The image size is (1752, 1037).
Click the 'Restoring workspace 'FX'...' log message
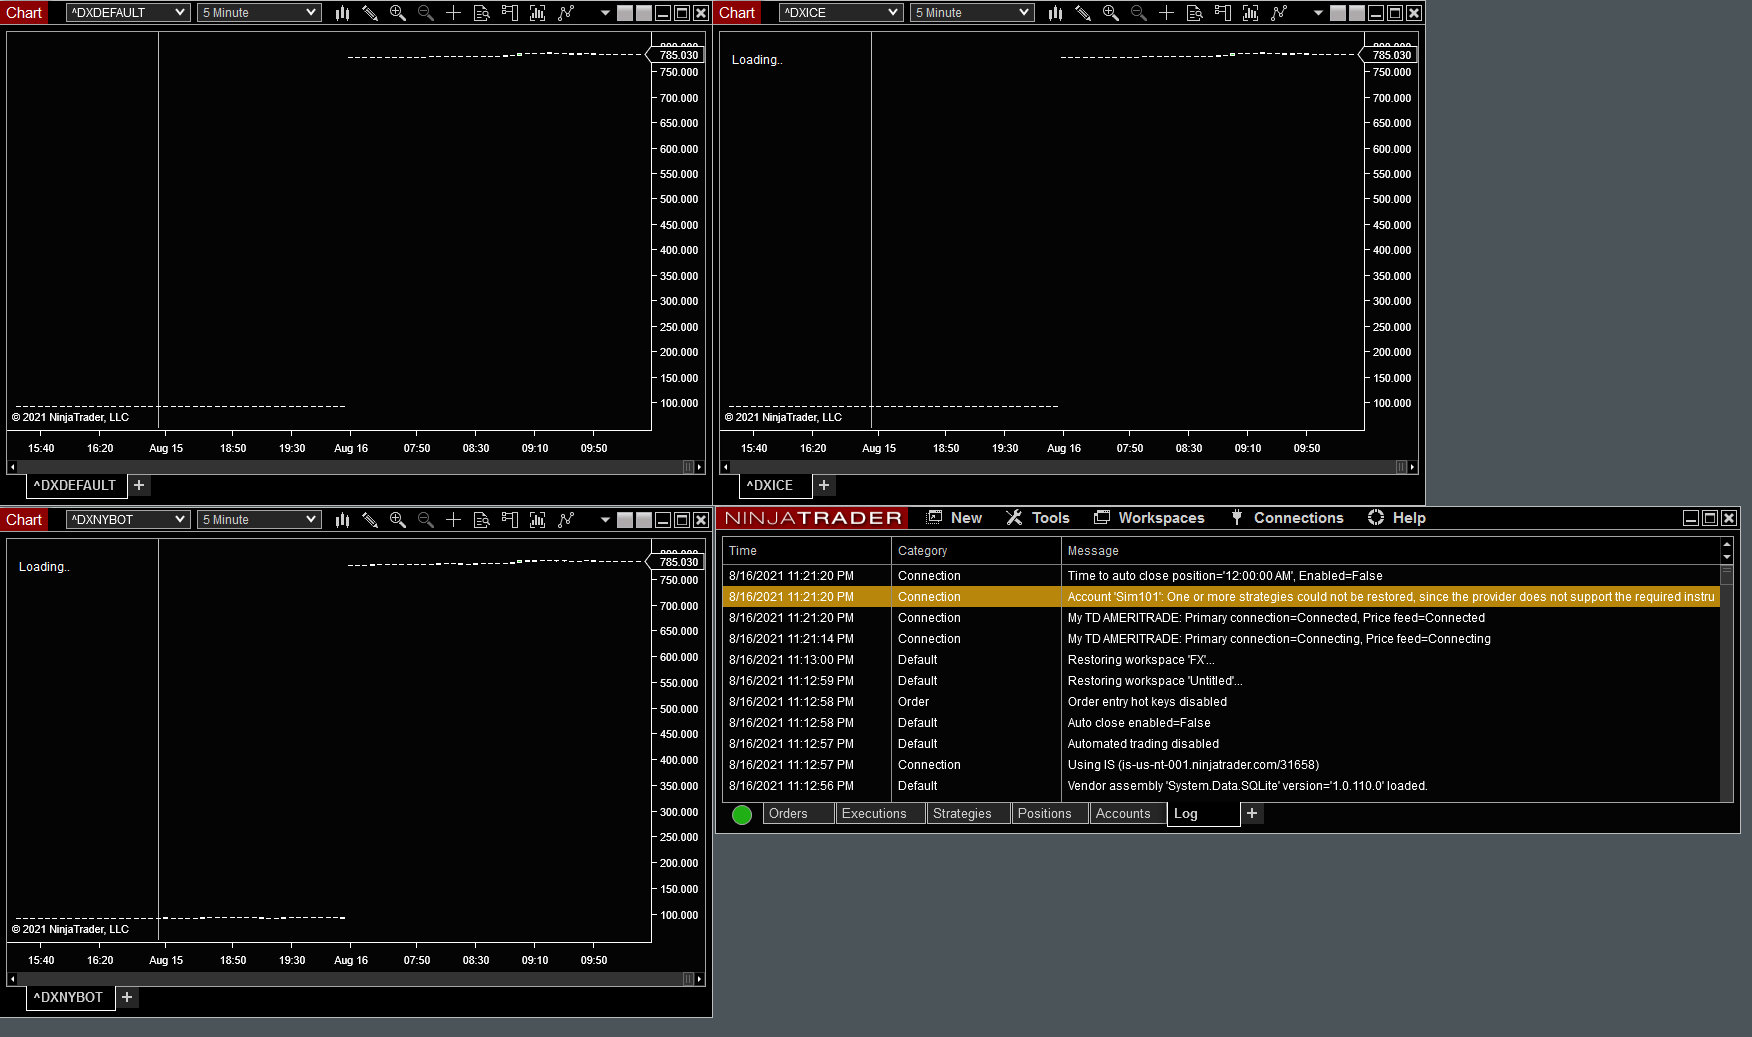(1141, 660)
